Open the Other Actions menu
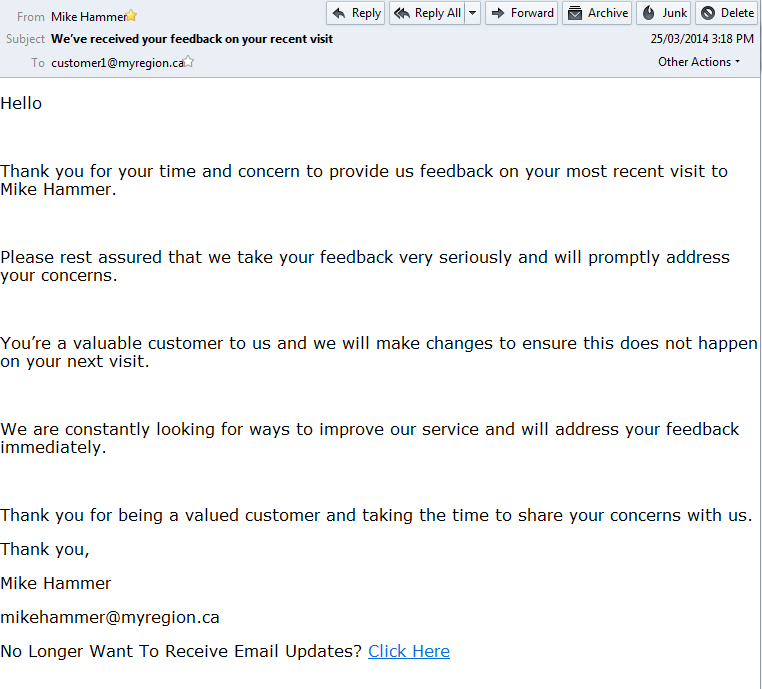 pos(699,62)
